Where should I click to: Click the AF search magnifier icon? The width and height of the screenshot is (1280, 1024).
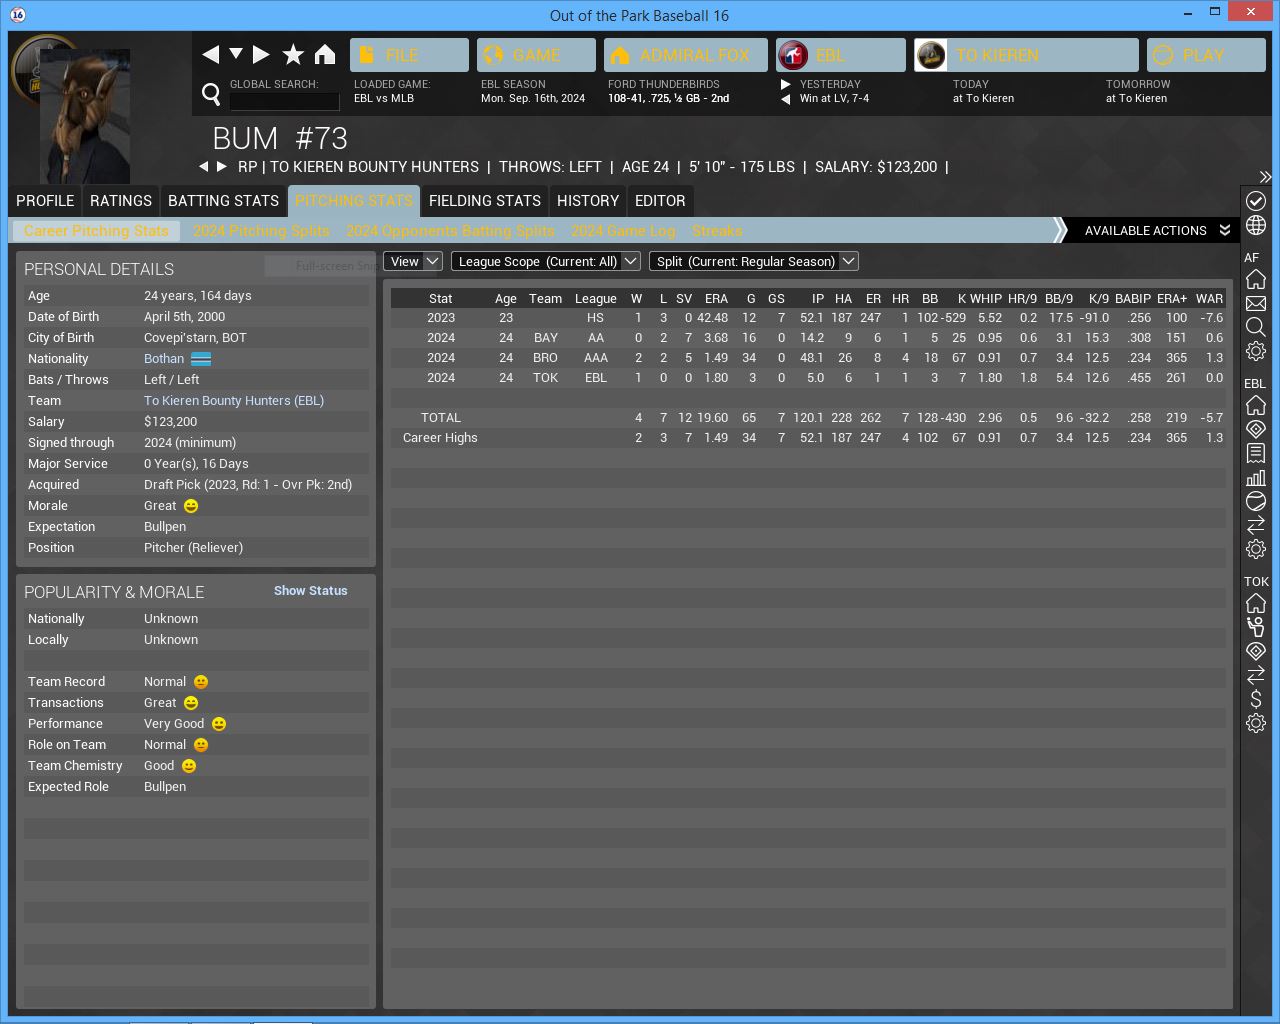(x=1256, y=327)
